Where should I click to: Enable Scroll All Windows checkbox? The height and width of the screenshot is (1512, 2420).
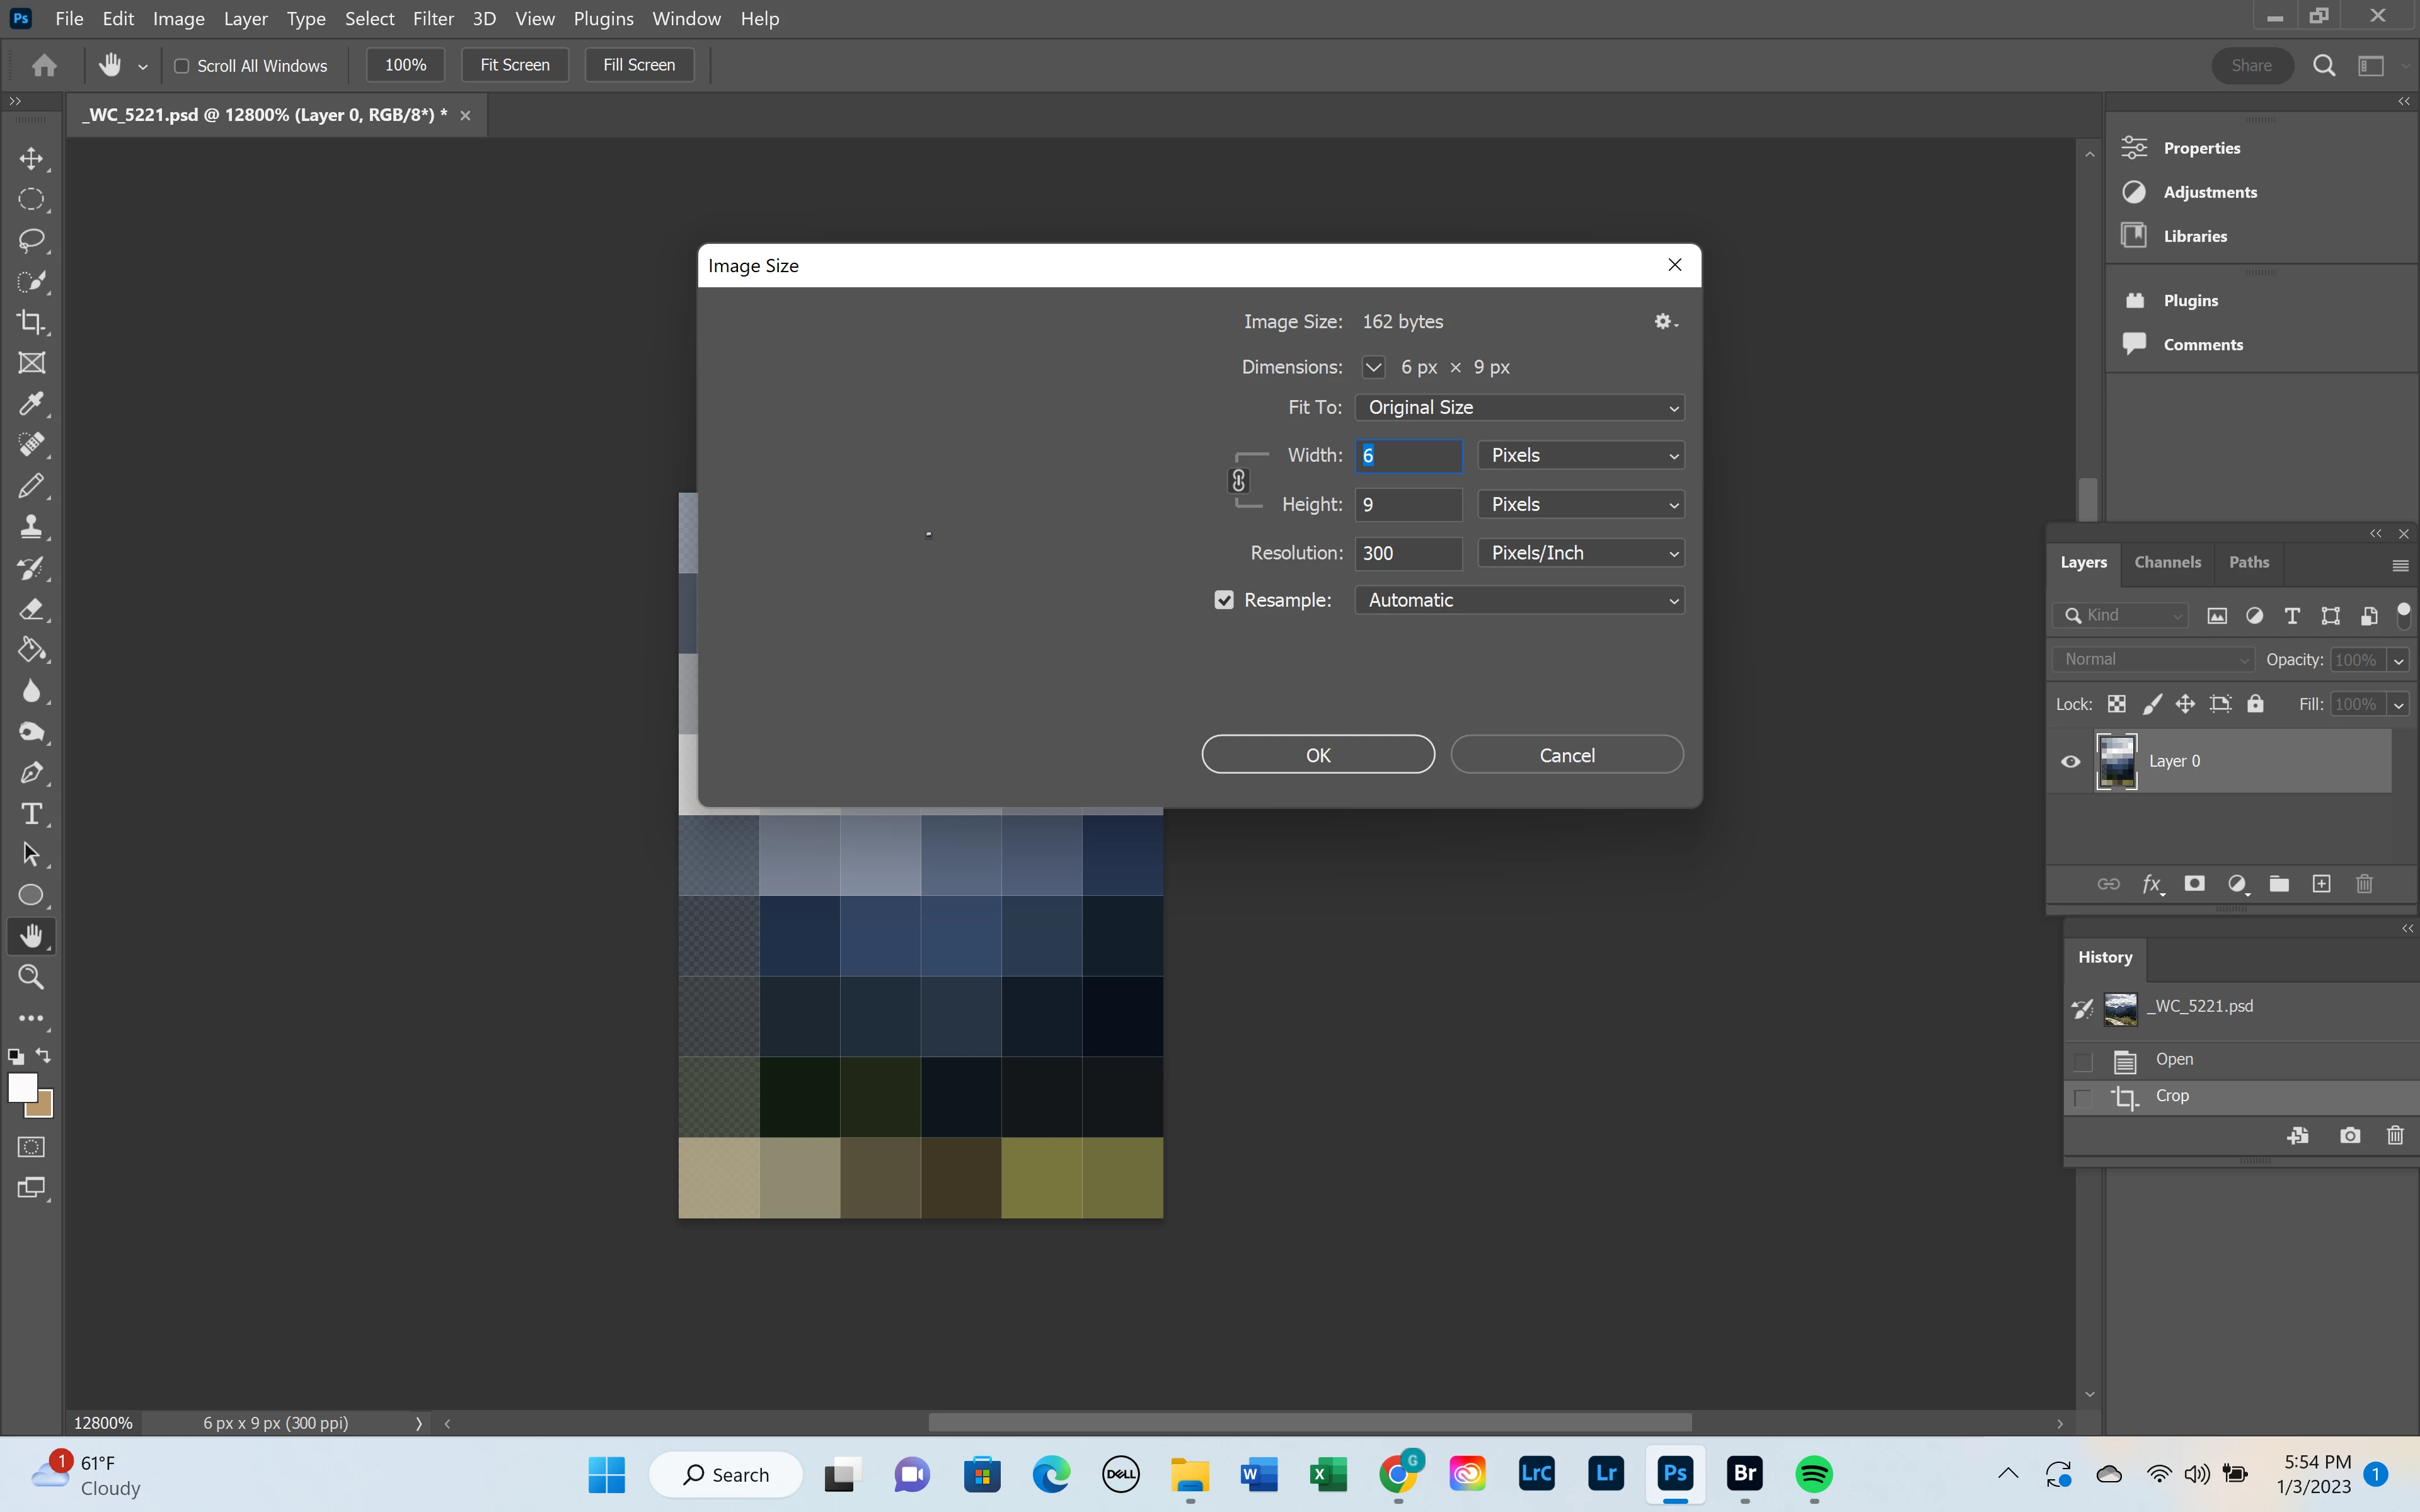coord(182,66)
